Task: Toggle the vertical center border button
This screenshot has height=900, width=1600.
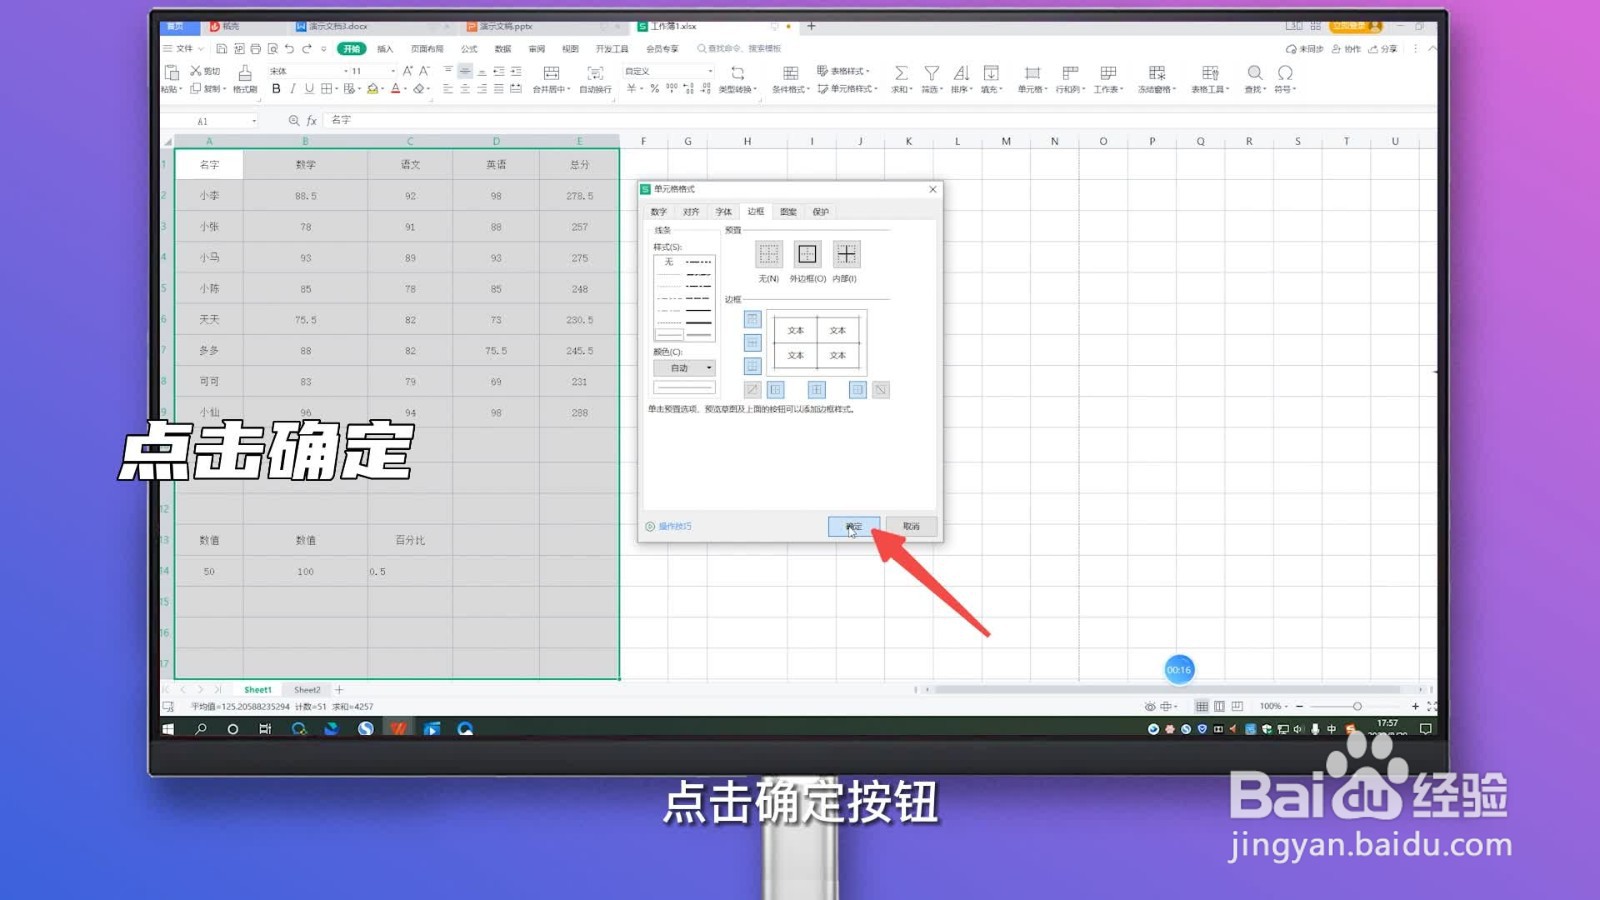Action: (817, 390)
